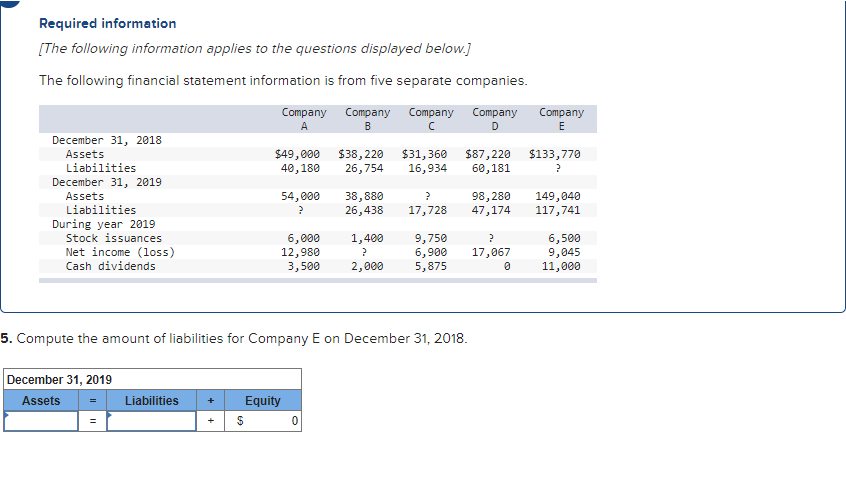Click the $31,360 assets value
This screenshot has height=497, width=846.
tap(424, 154)
